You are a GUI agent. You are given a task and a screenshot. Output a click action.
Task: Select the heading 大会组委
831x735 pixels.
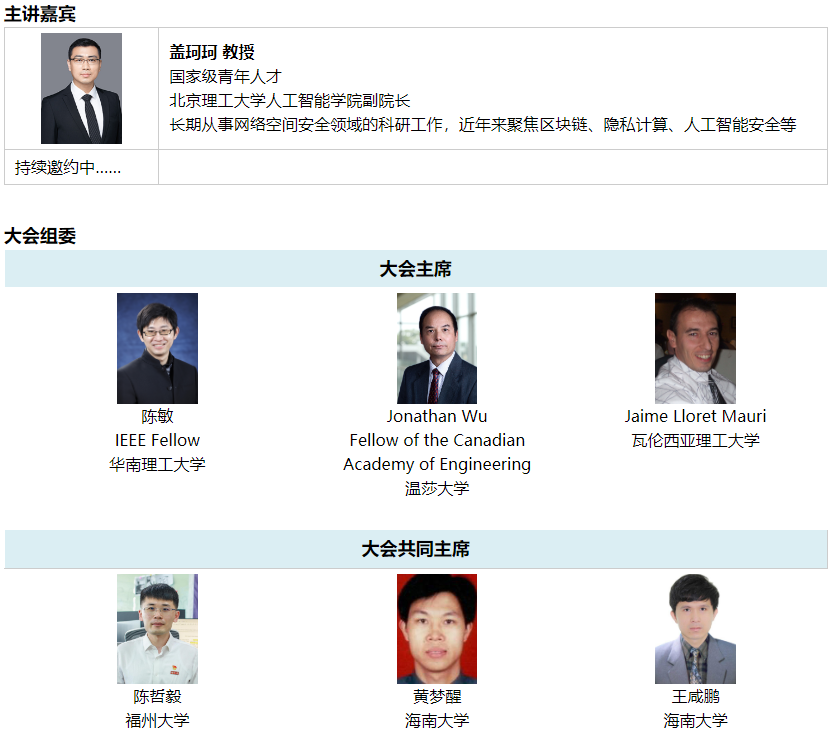coord(40,236)
